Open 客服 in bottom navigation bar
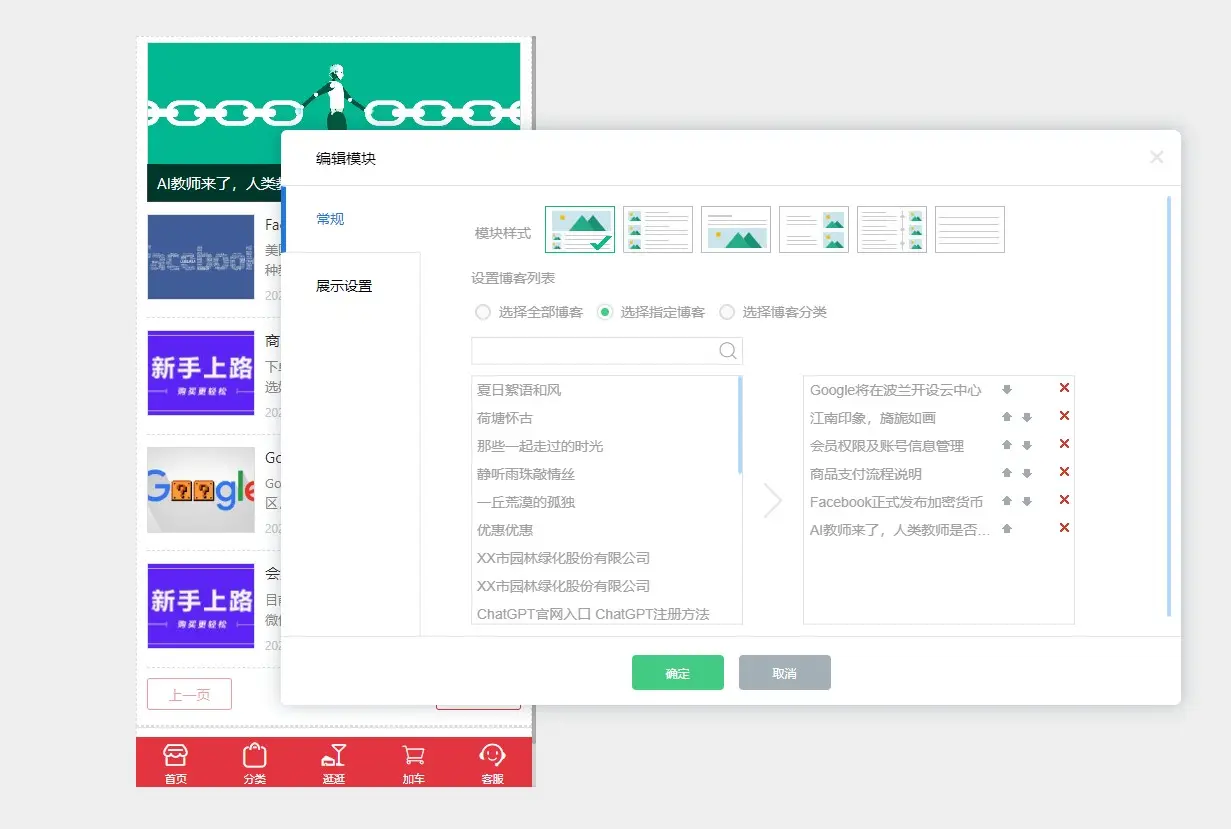 [492, 763]
